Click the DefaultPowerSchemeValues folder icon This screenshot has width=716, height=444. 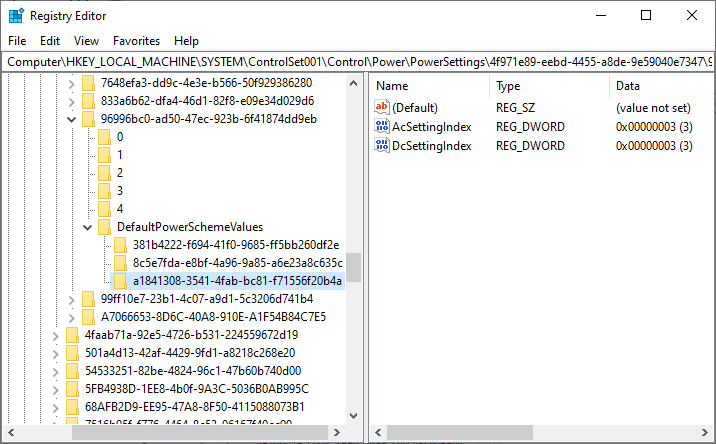[x=105, y=227]
